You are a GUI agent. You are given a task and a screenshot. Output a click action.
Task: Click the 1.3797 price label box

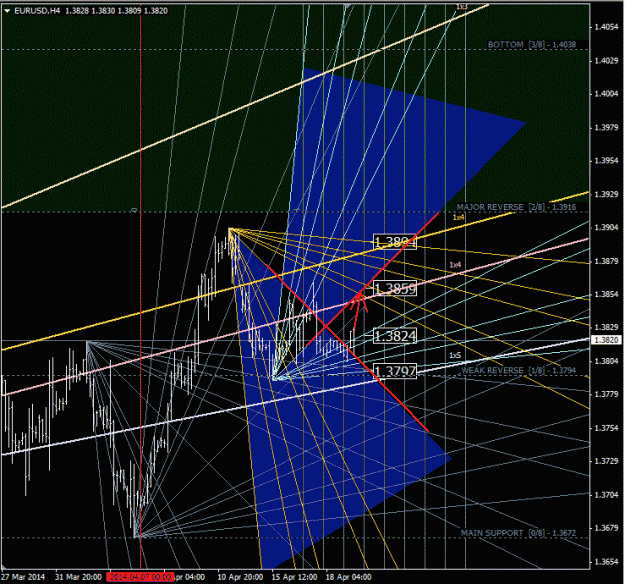coord(395,371)
